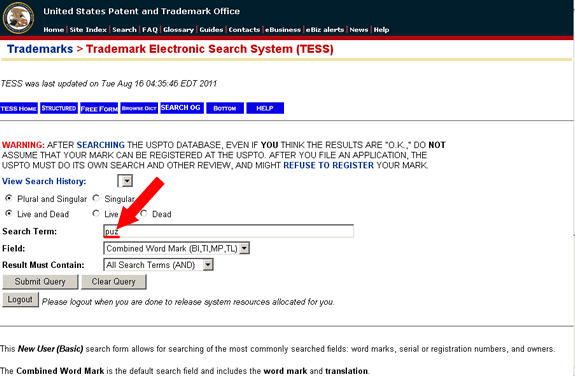Viewport: 575px width, 376px height.
Task: Click the USPTO eagle seal logo
Action: coord(18,18)
